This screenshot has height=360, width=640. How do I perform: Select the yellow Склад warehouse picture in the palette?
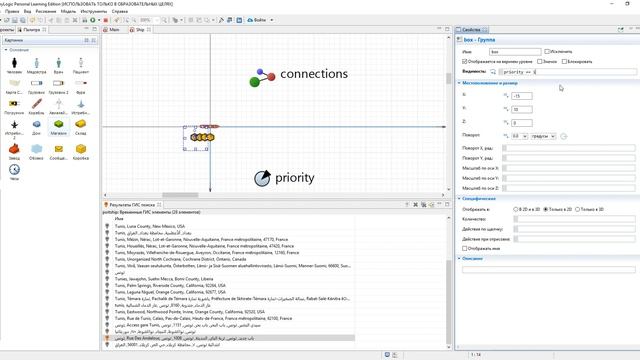81,124
